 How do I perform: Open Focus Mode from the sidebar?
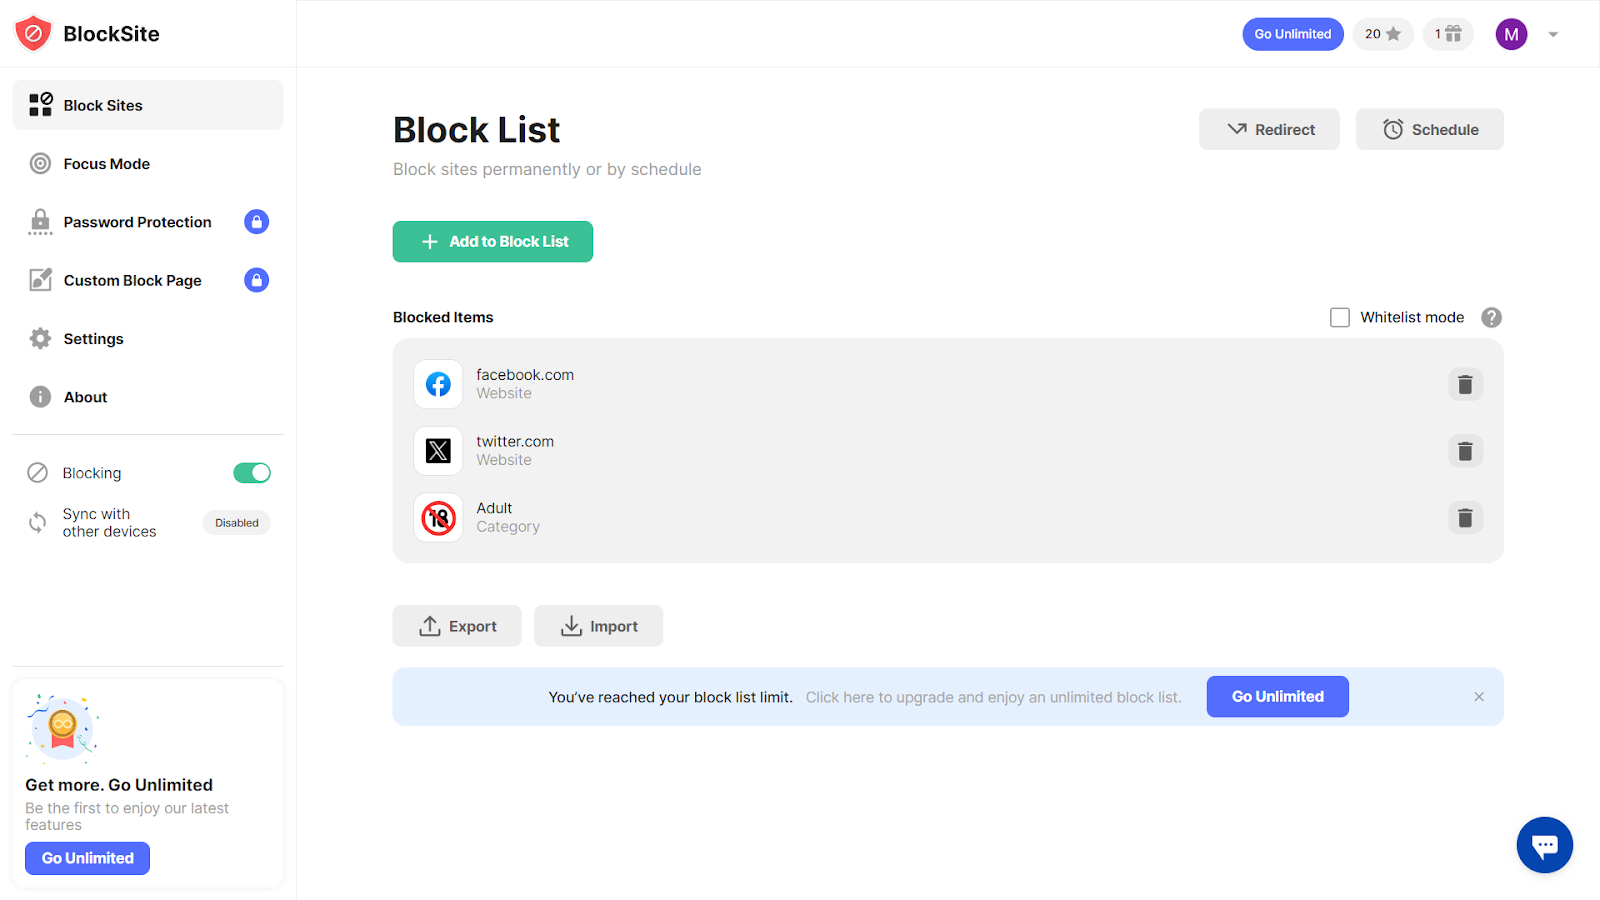106,164
